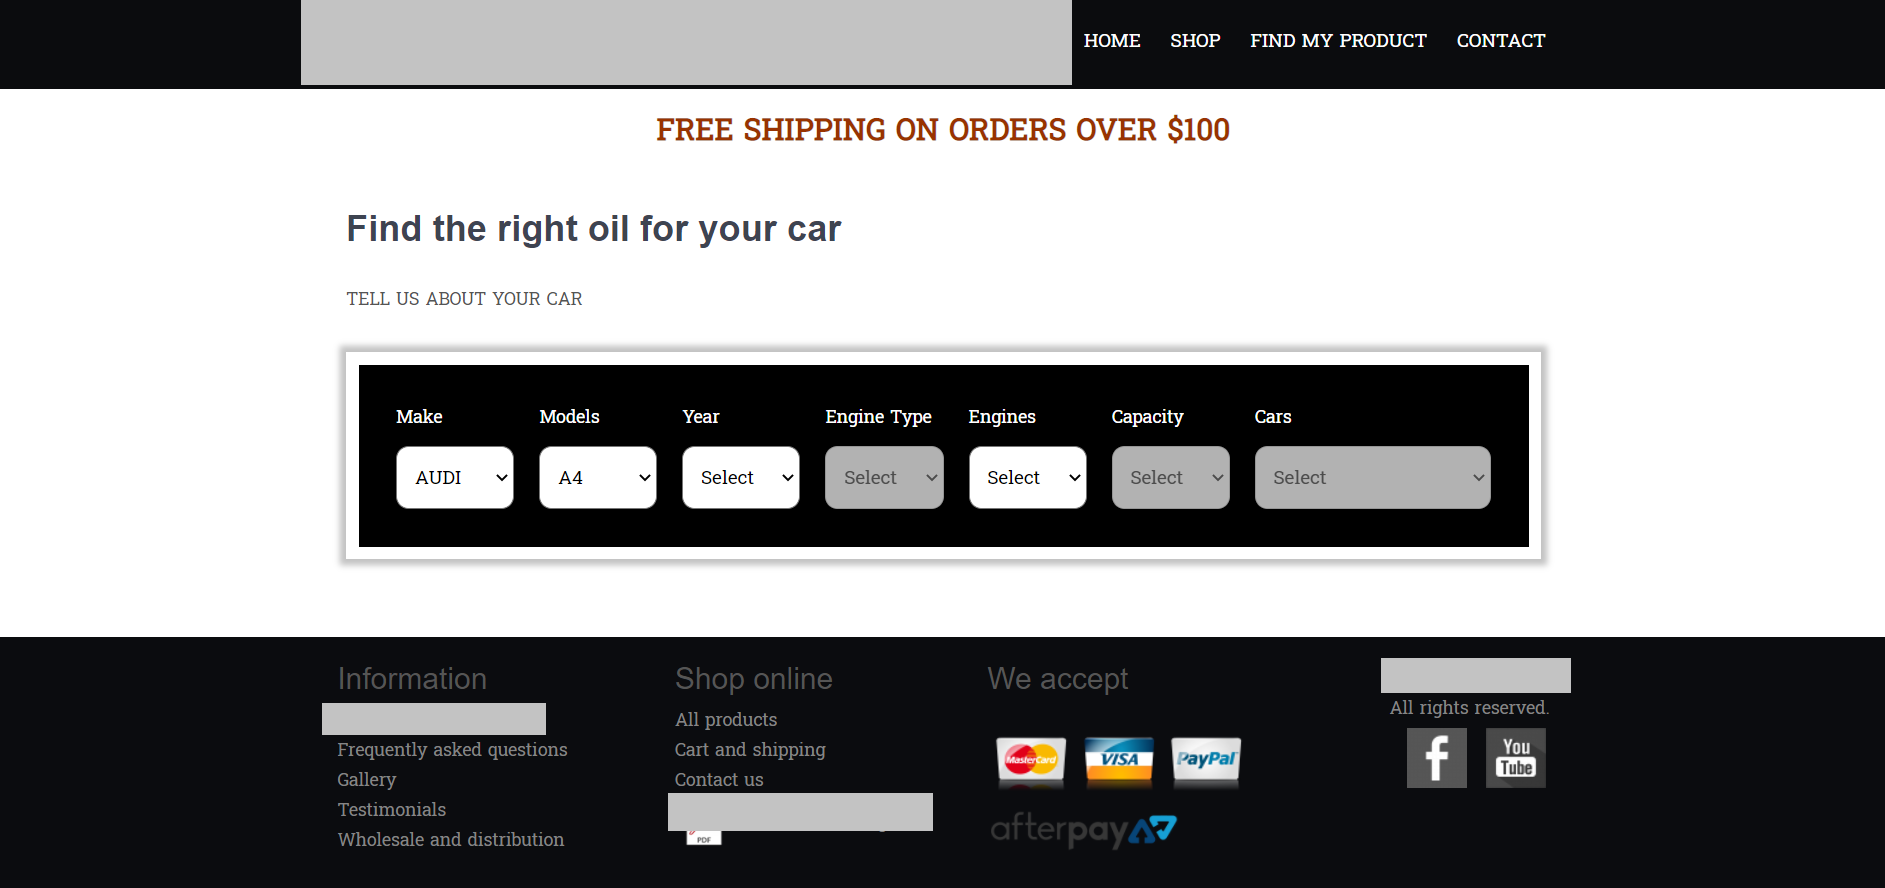Click the 'All rights reserved.' text
Image resolution: width=1885 pixels, height=888 pixels.
[1469, 708]
